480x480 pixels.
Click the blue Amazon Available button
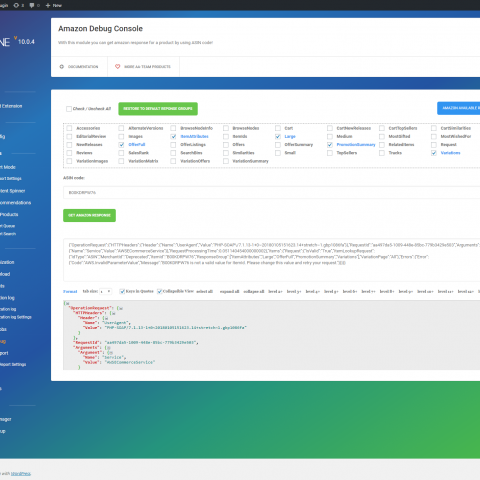coord(459,108)
